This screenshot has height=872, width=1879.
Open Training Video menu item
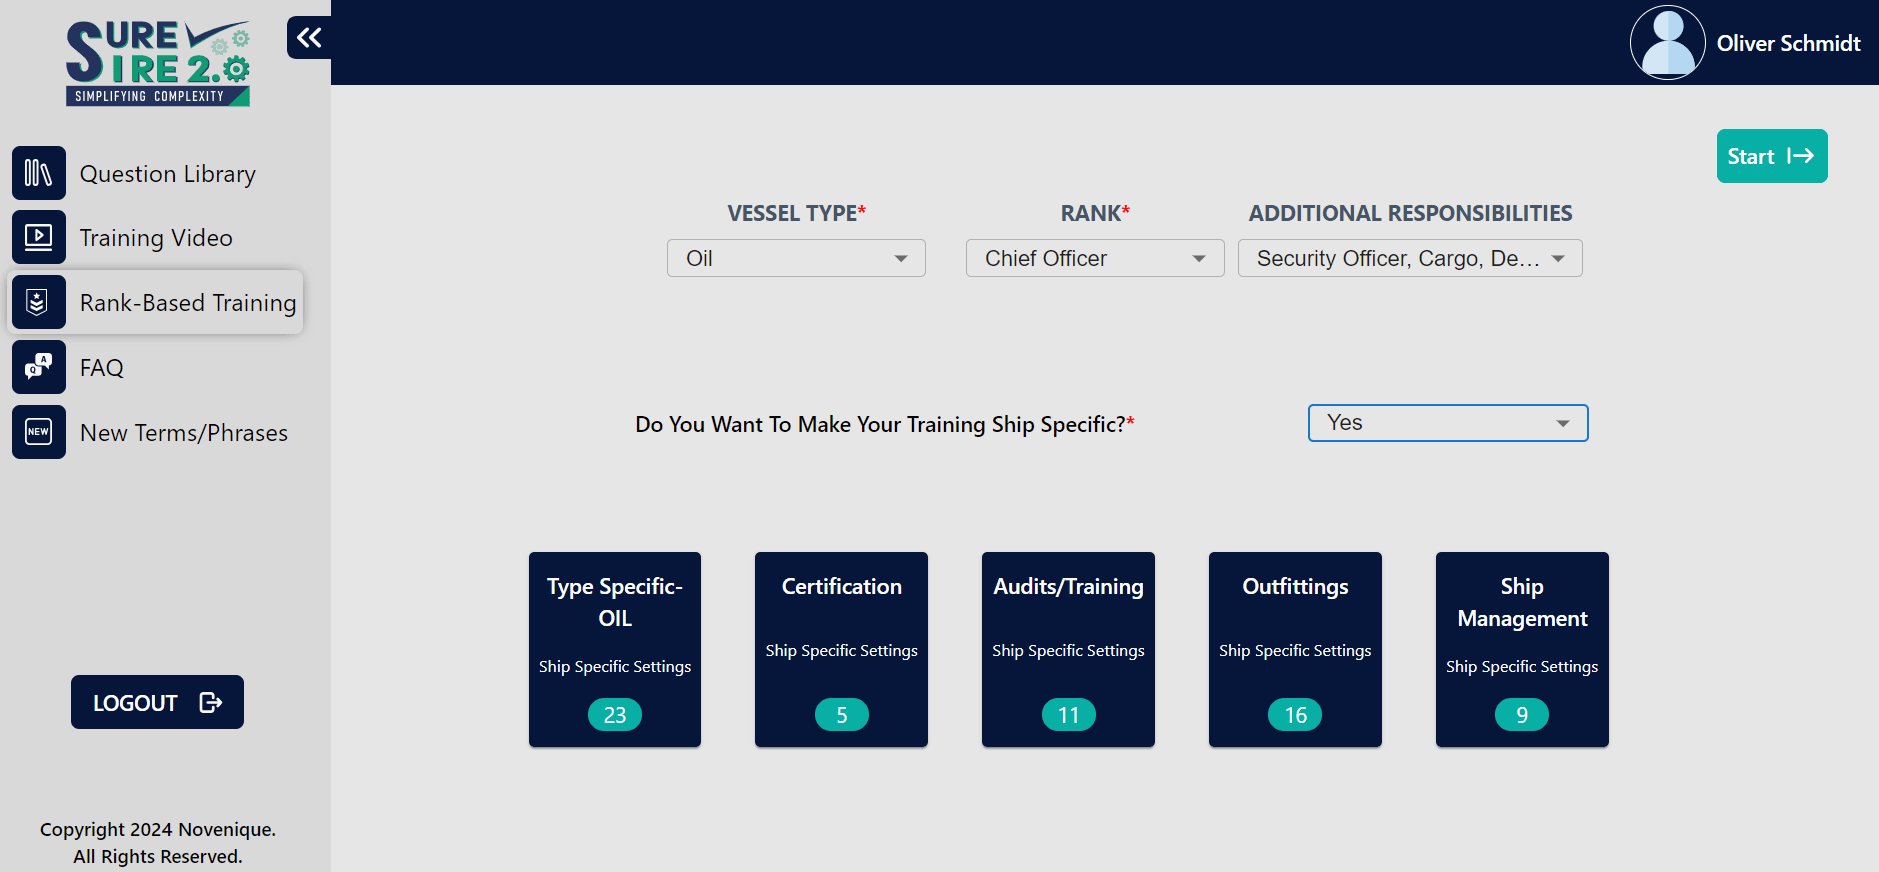point(157,237)
